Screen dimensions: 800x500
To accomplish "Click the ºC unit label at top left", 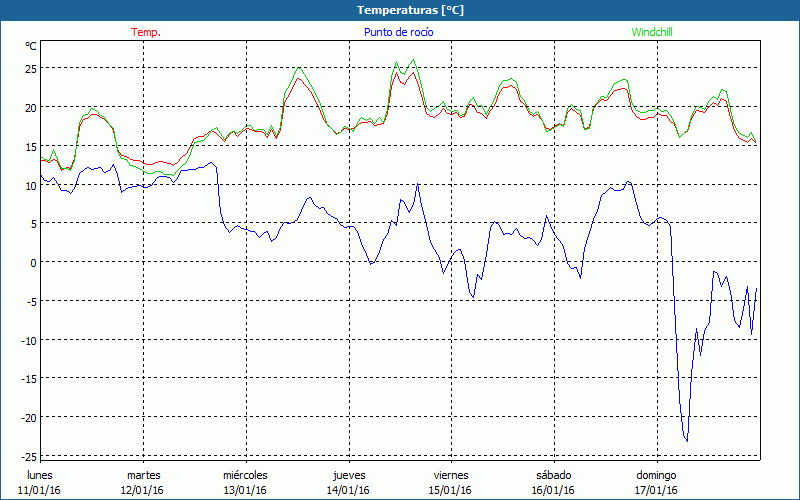I will pos(31,46).
